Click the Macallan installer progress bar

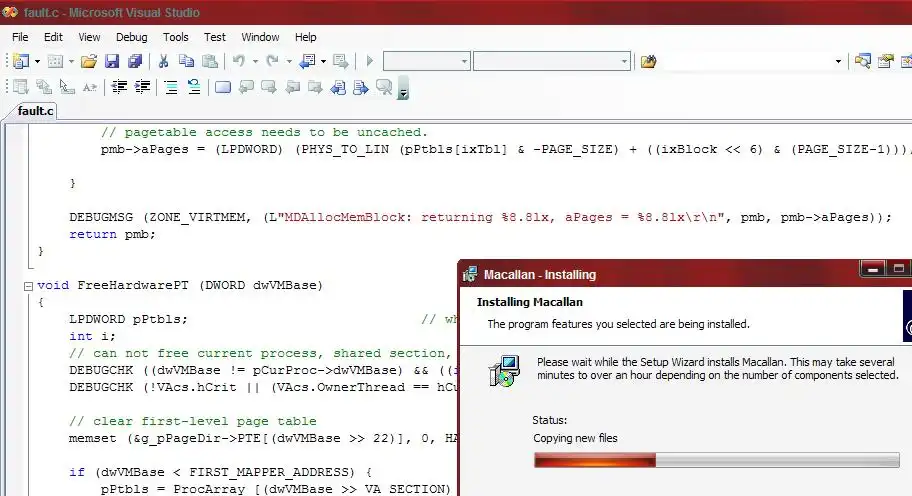pos(717,461)
